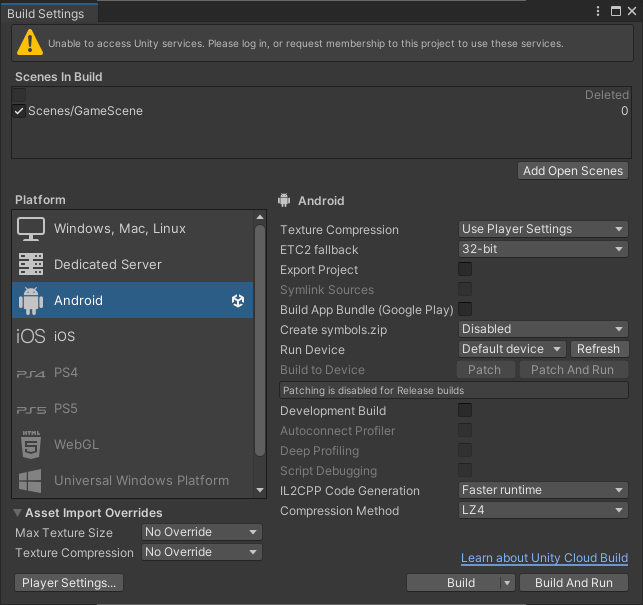Close the Build Settings window
The height and width of the screenshot is (605, 643).
click(x=632, y=11)
